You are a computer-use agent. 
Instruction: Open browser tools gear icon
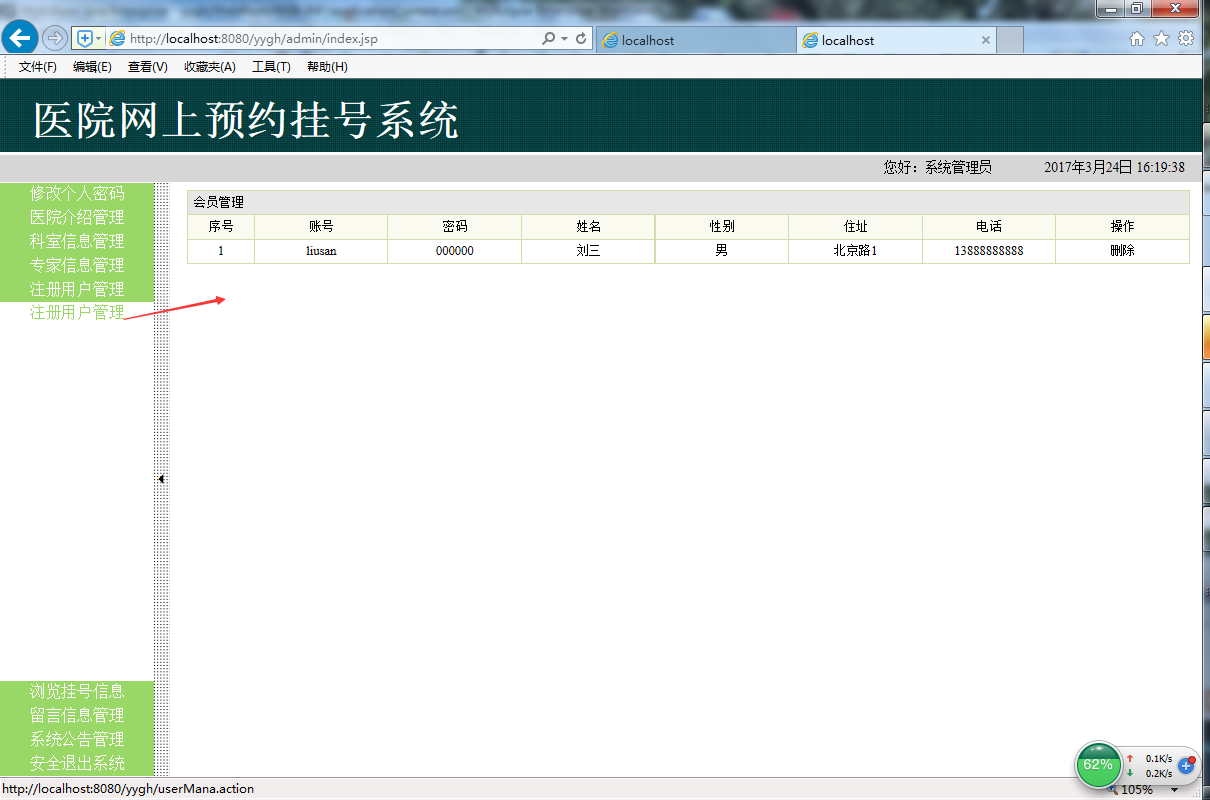pyautogui.click(x=1186, y=39)
